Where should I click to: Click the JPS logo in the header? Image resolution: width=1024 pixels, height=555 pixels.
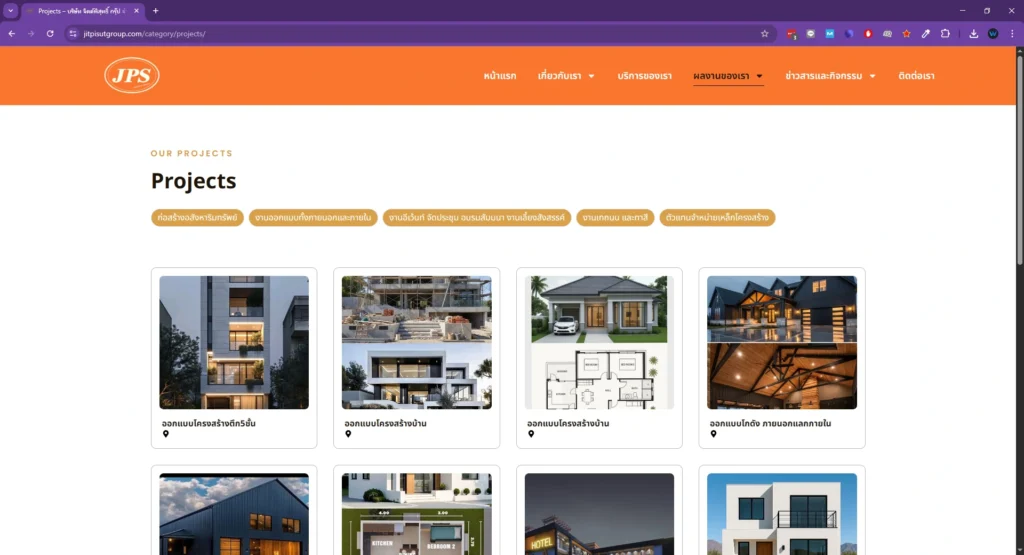[x=132, y=75]
